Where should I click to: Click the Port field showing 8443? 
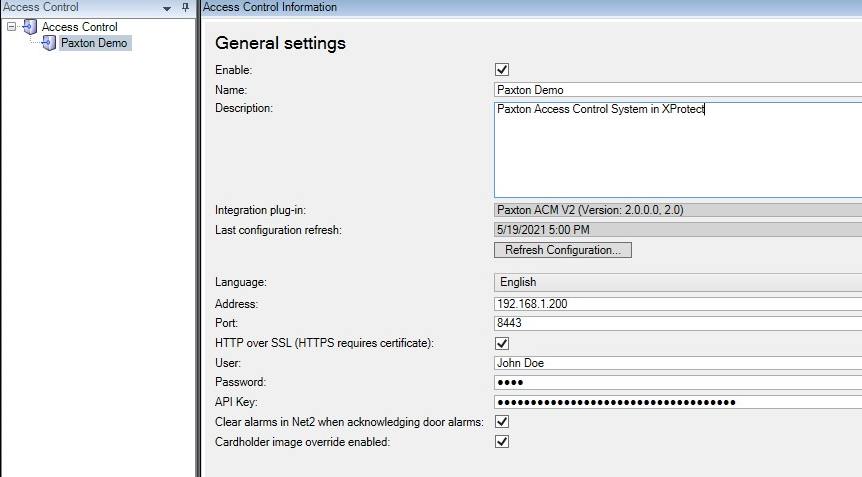coord(678,323)
